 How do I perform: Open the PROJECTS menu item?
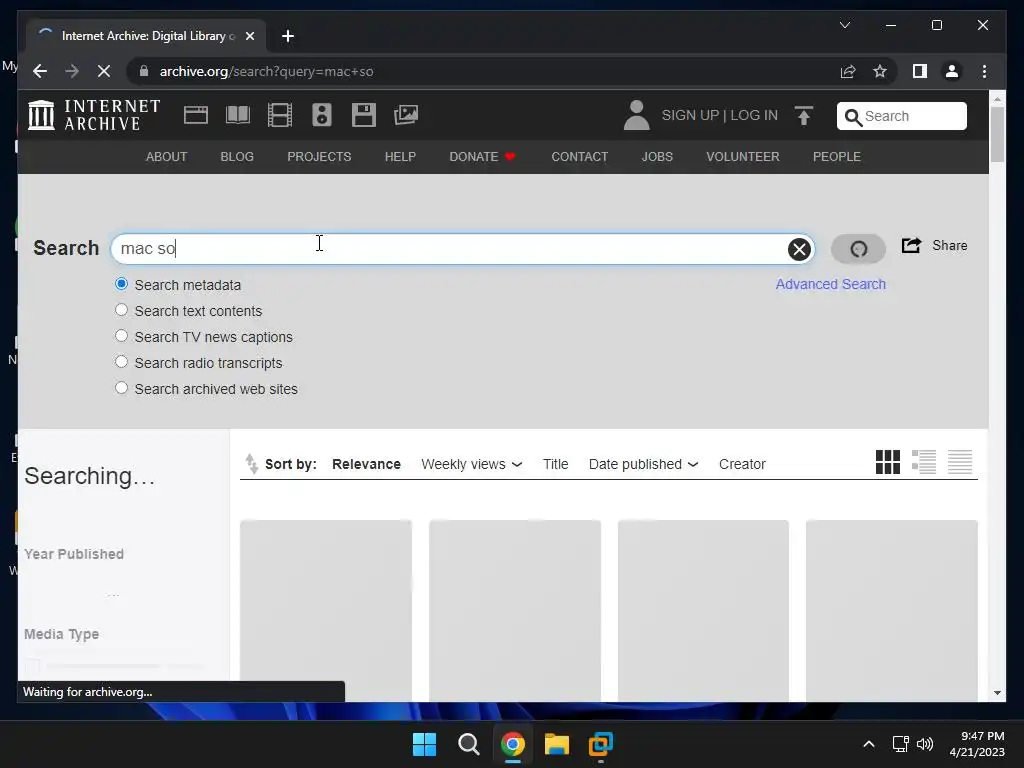[319, 157]
